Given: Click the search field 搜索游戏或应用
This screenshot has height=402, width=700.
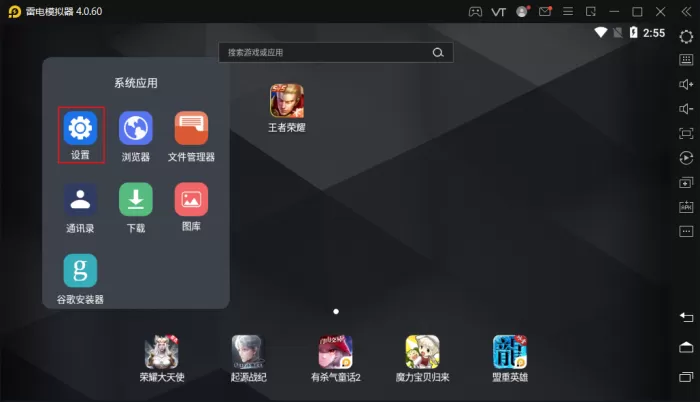Looking at the screenshot, I should pos(336,52).
